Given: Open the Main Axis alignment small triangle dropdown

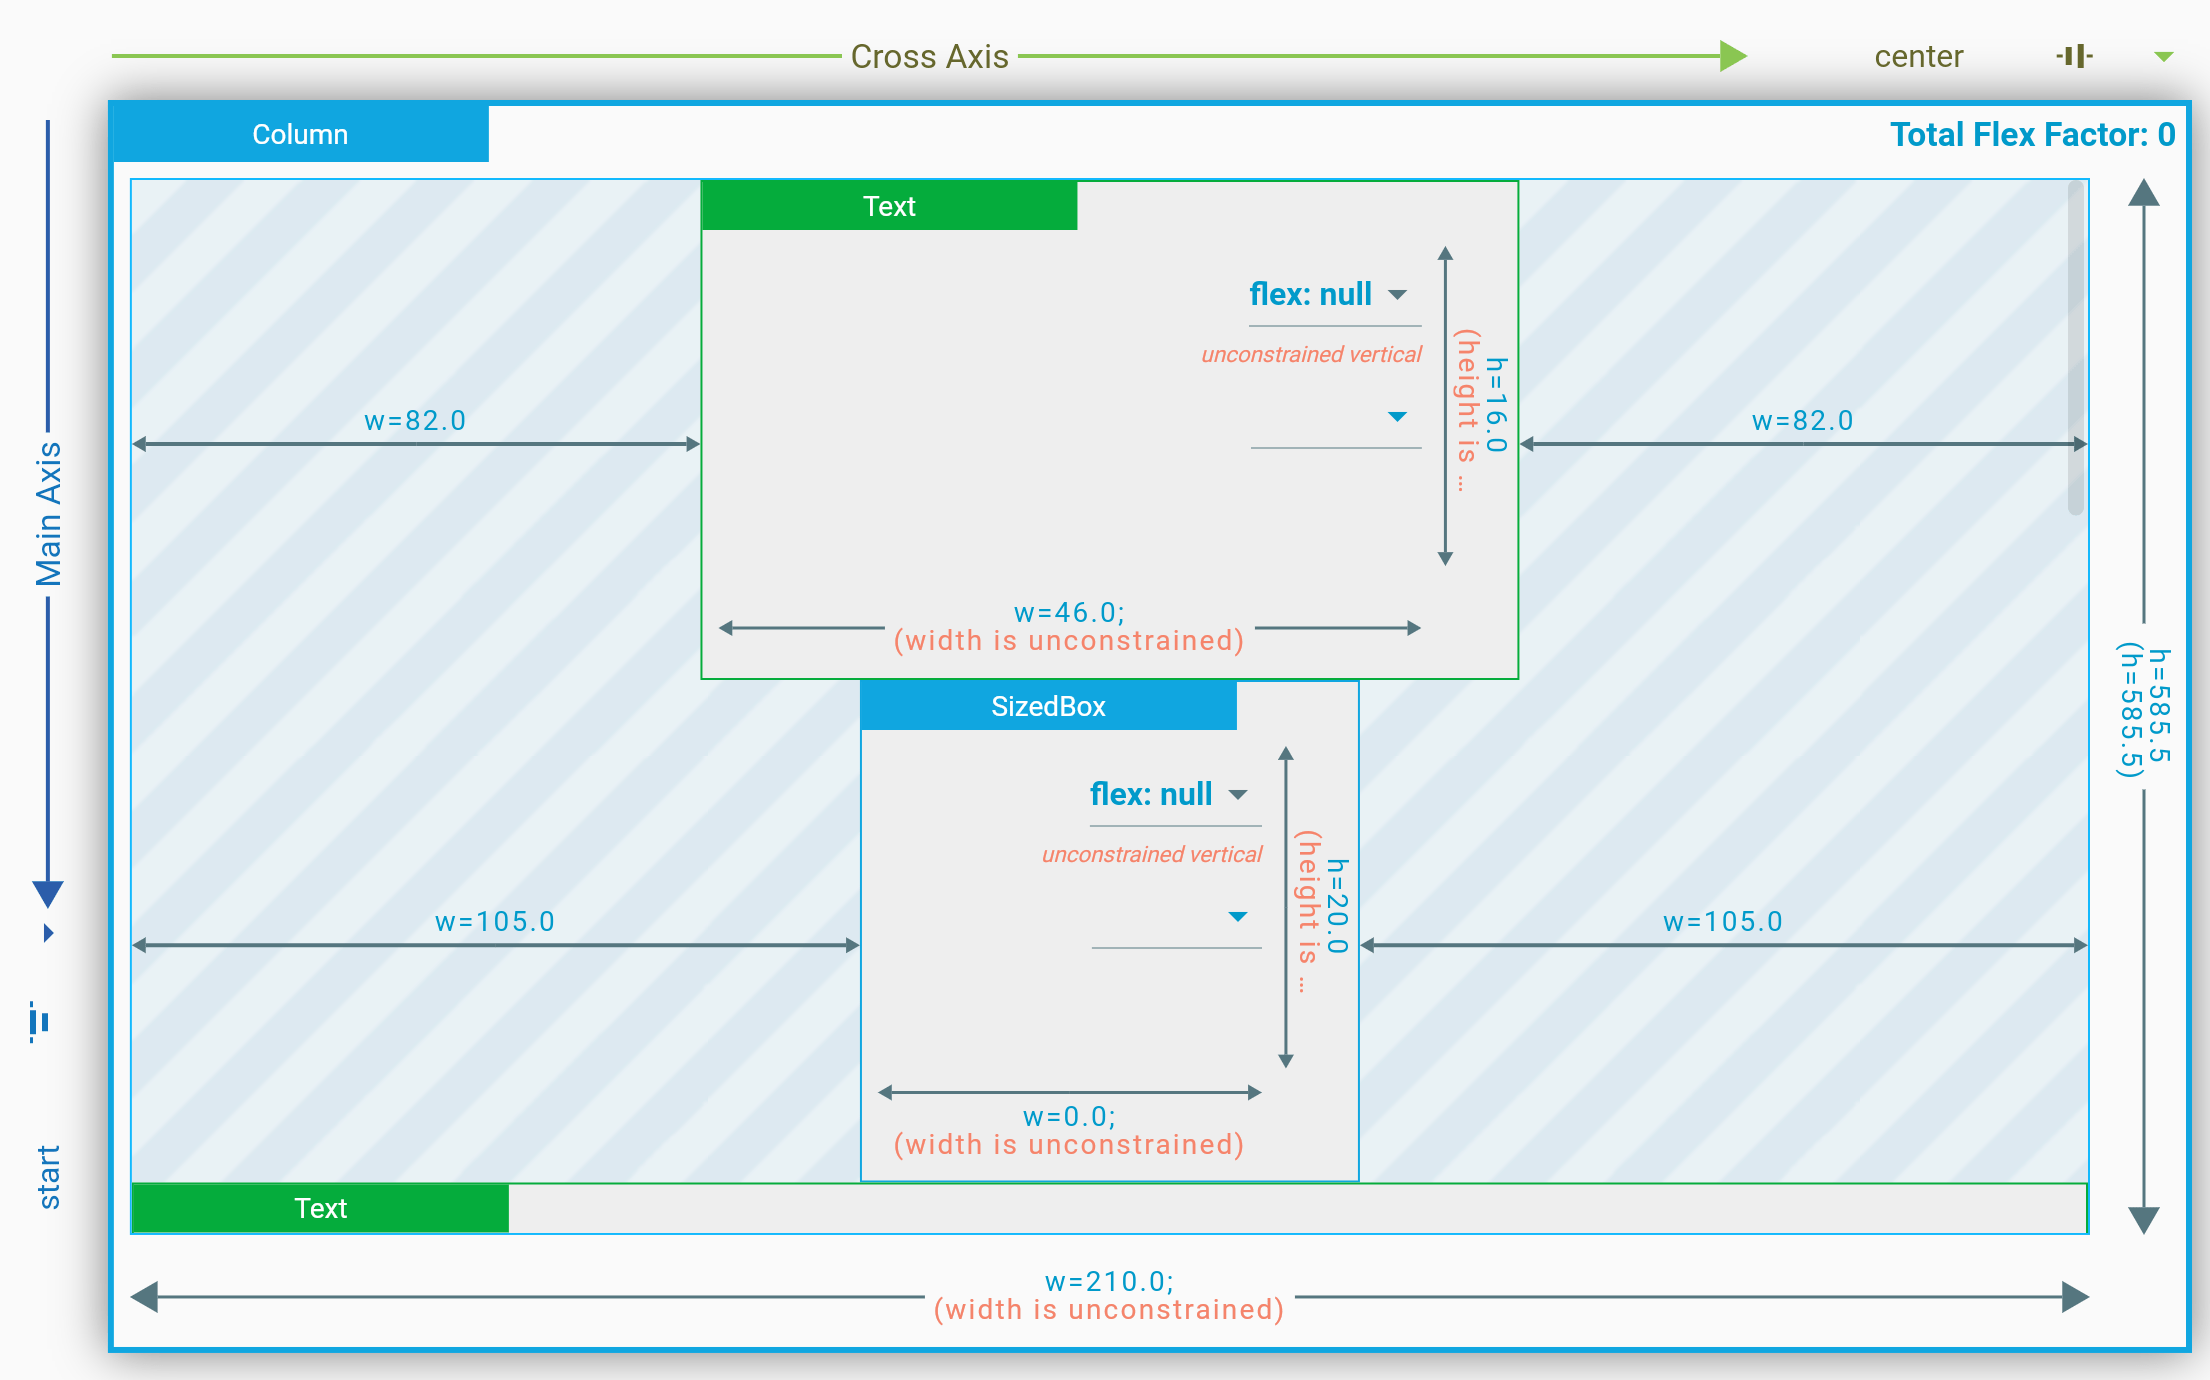Looking at the screenshot, I should (x=48, y=933).
